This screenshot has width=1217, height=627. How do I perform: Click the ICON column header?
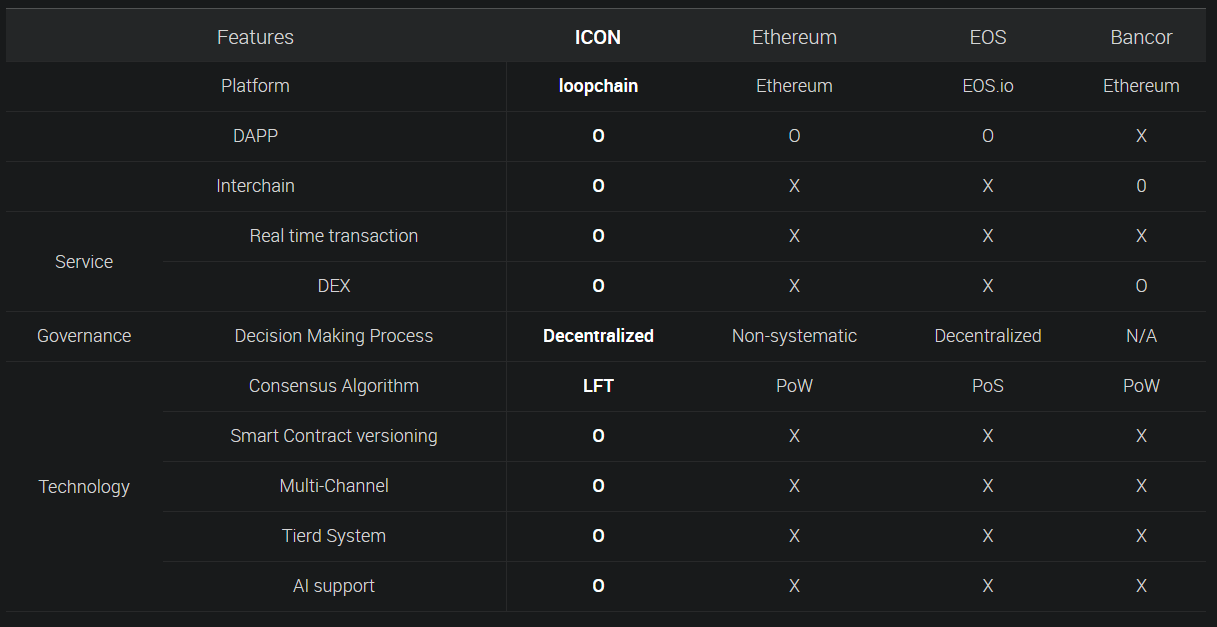pyautogui.click(x=598, y=37)
